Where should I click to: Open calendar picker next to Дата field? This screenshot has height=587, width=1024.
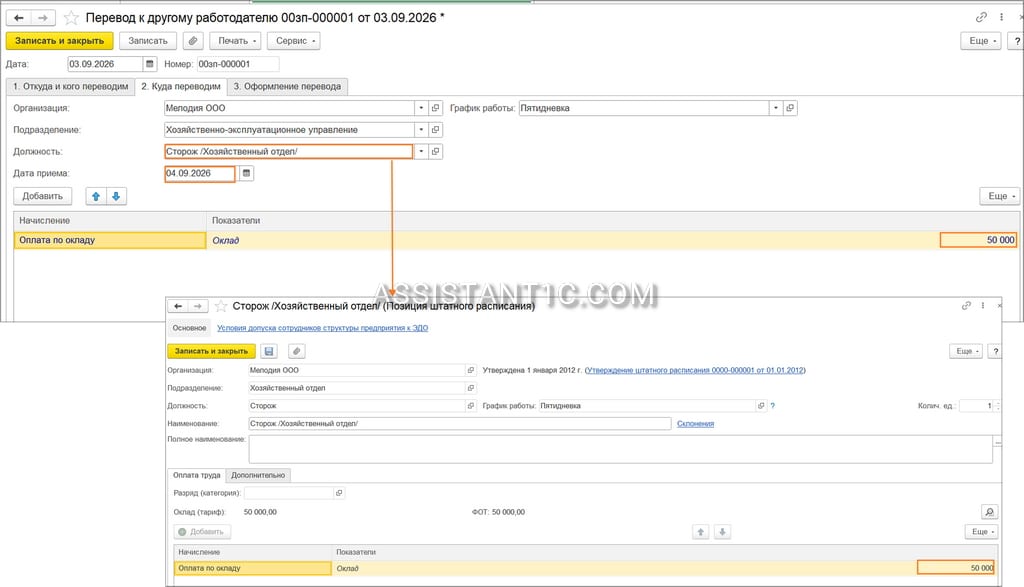pos(150,64)
